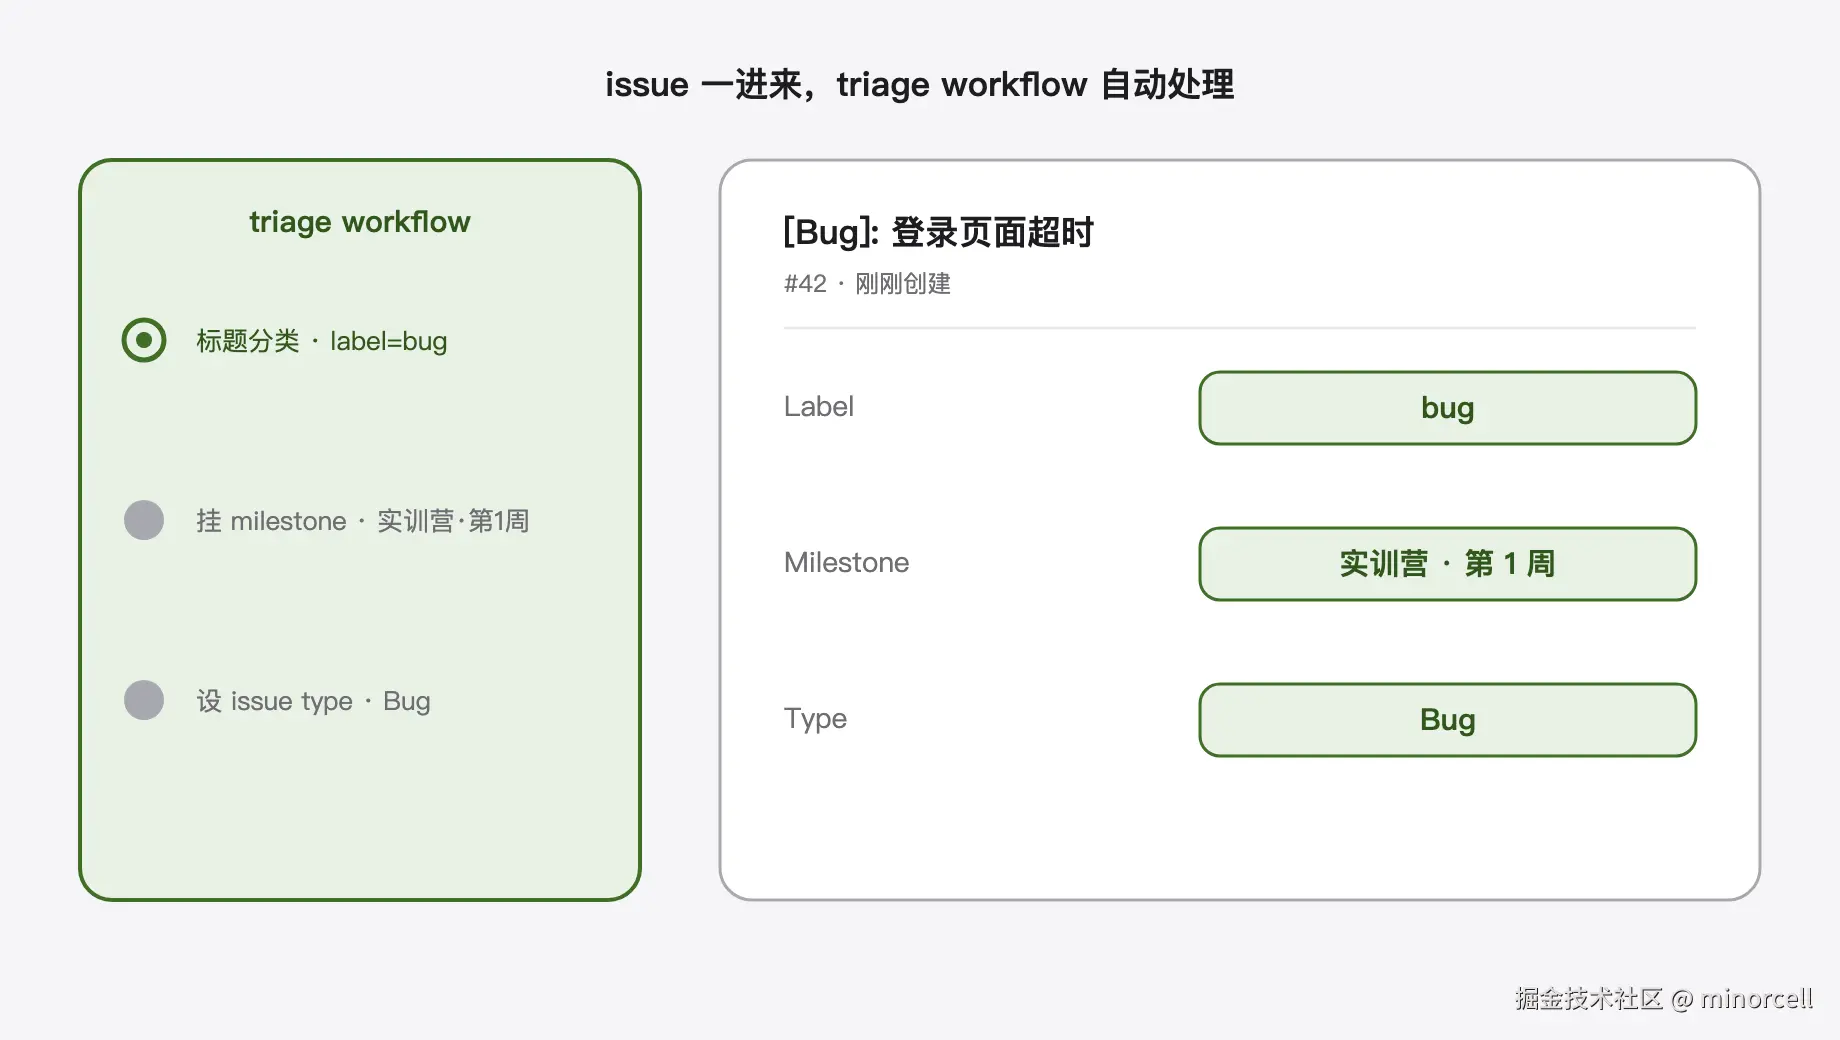Viewport: 1840px width, 1040px height.
Task: Click the Bug type pill
Action: 1447,720
